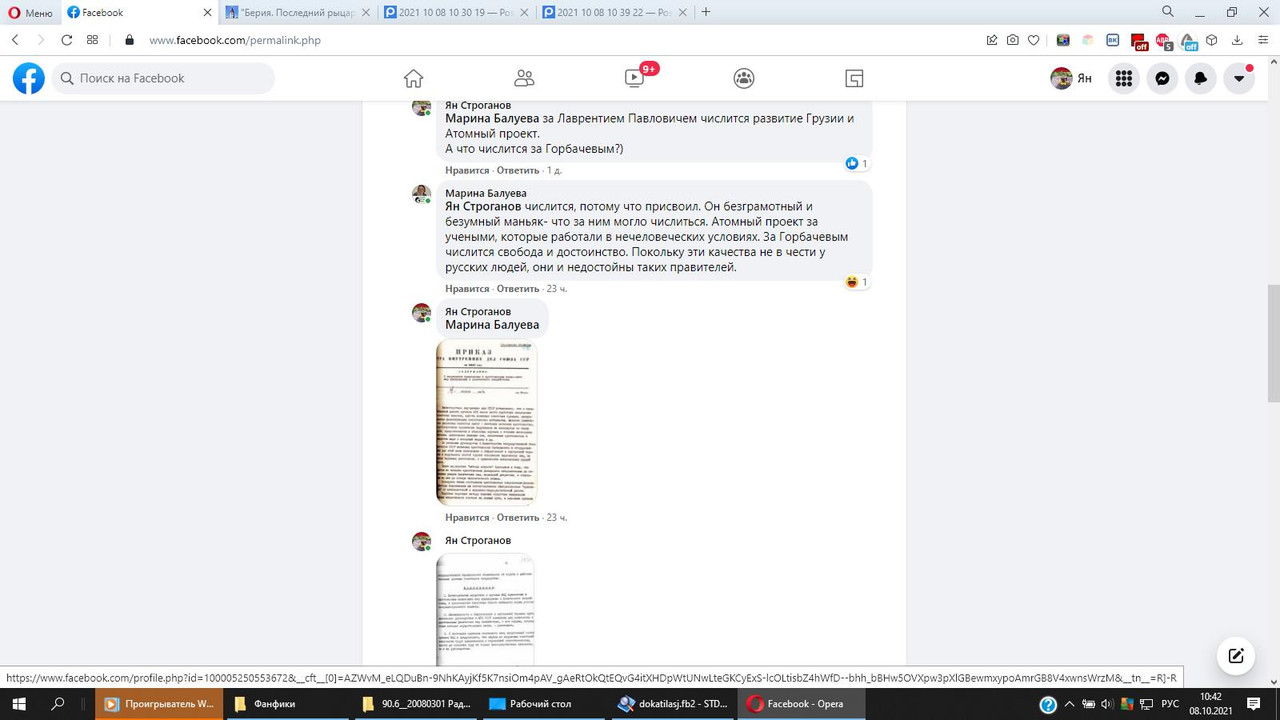Open the ПРИКАЗ document image thumbnail

[x=487, y=423]
